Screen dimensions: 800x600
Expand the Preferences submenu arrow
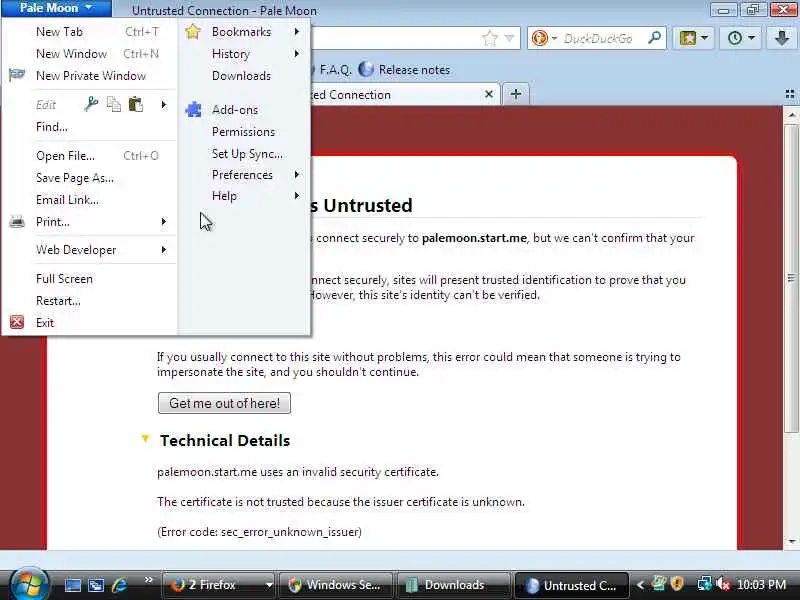(x=296, y=175)
